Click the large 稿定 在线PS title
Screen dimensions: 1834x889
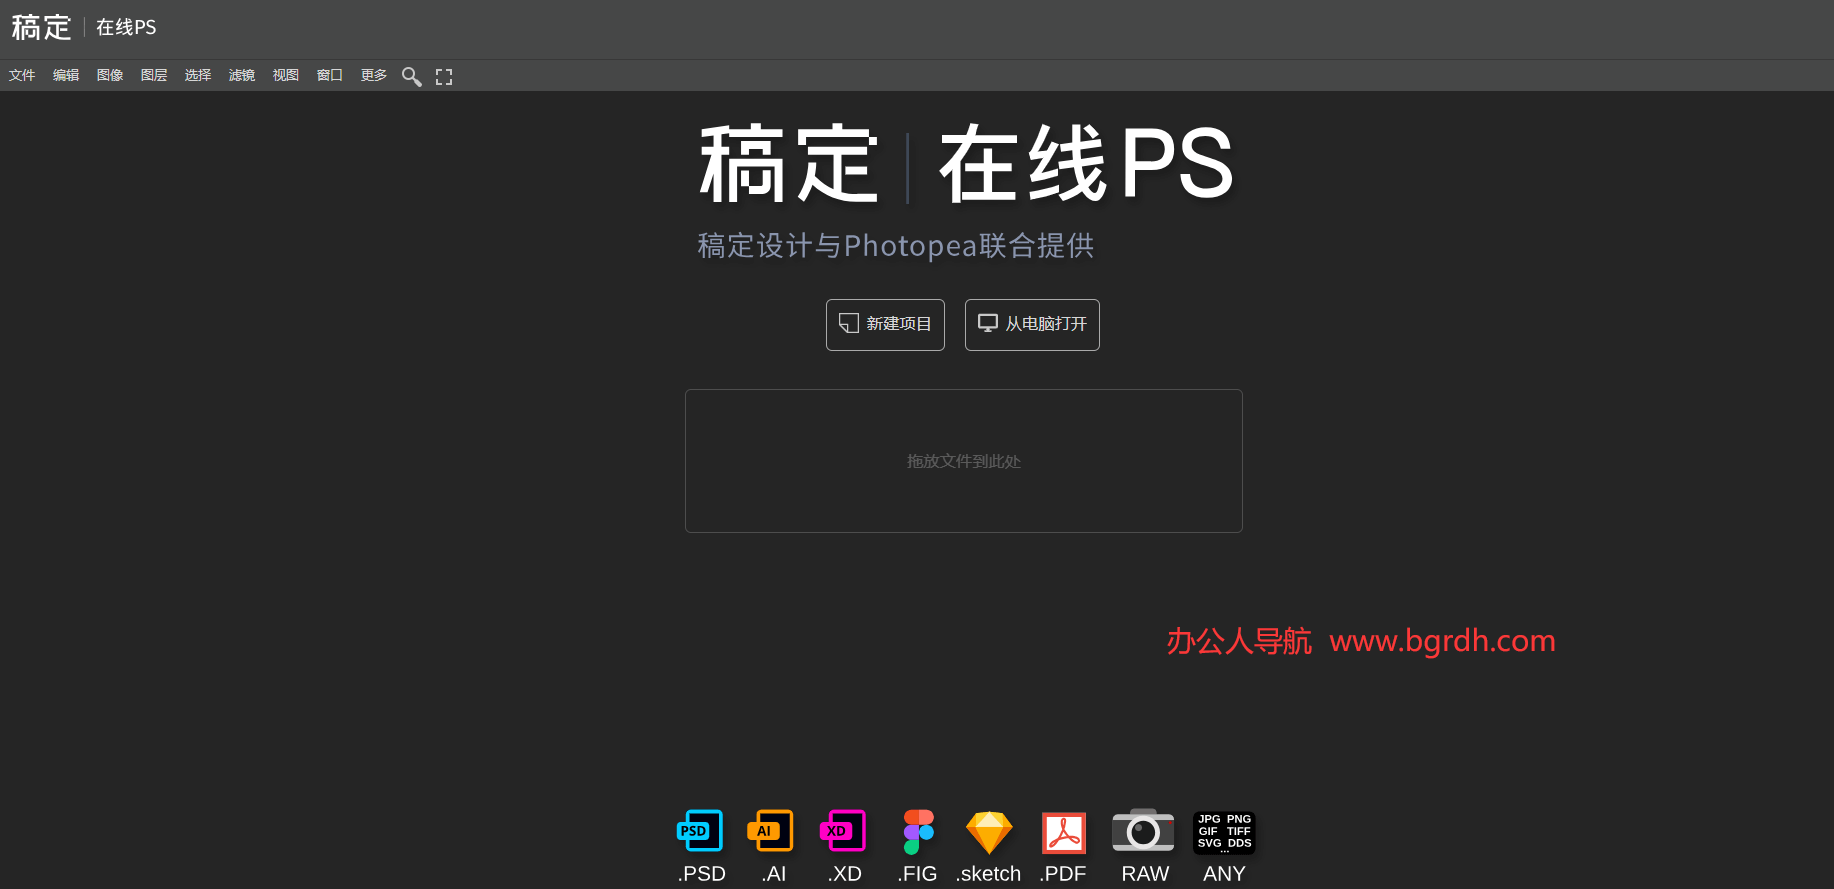click(966, 164)
